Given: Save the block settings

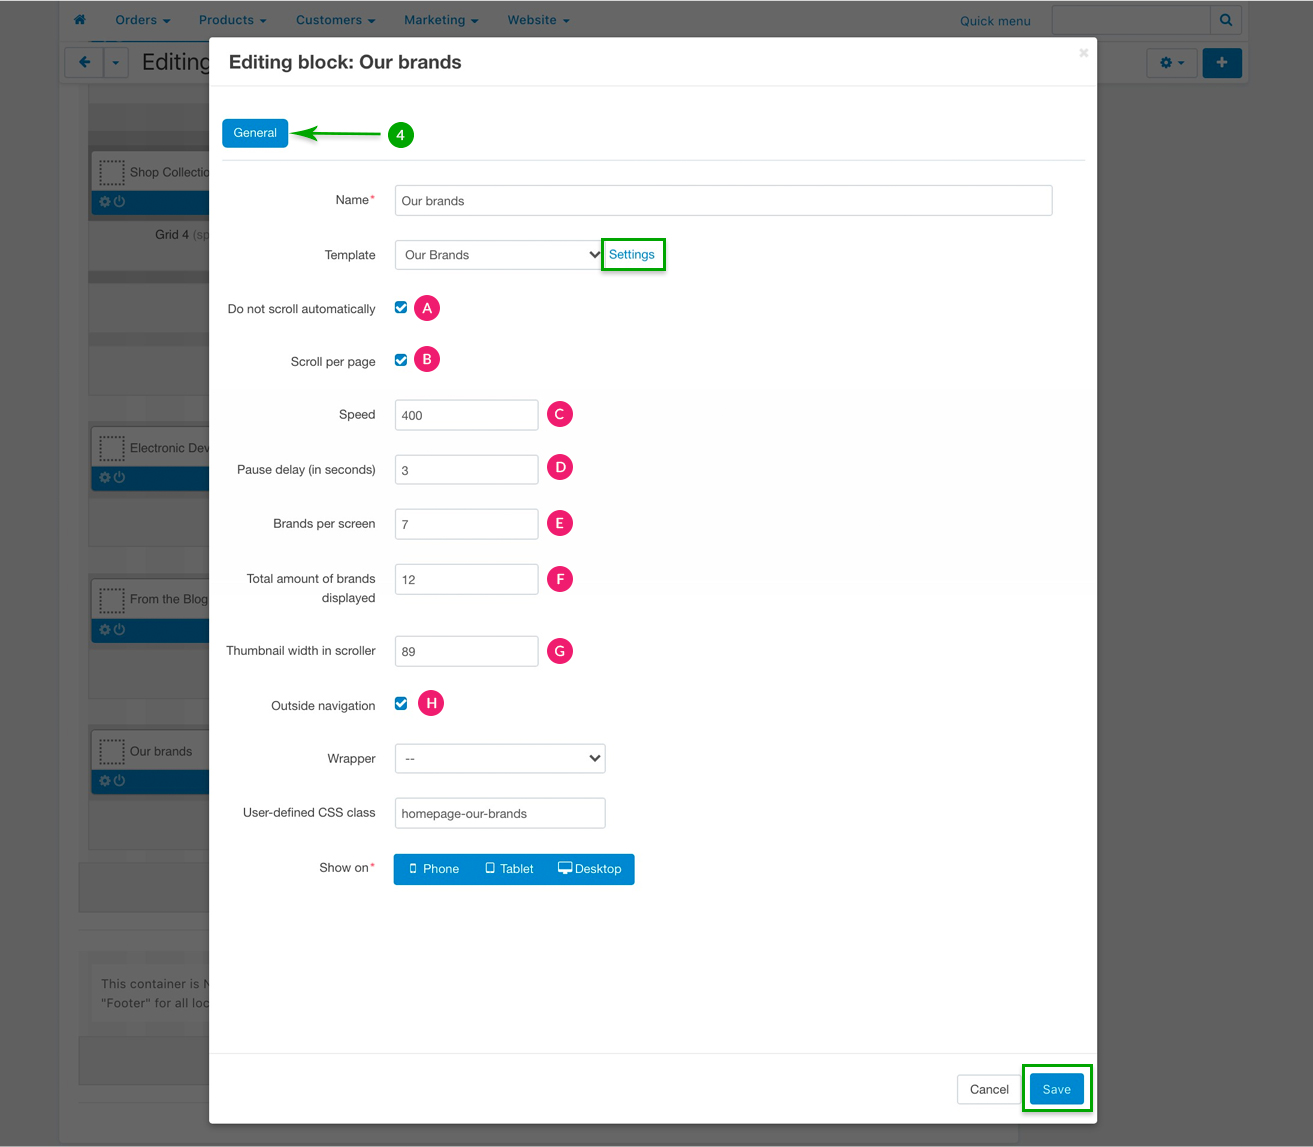Looking at the screenshot, I should click(1056, 1090).
